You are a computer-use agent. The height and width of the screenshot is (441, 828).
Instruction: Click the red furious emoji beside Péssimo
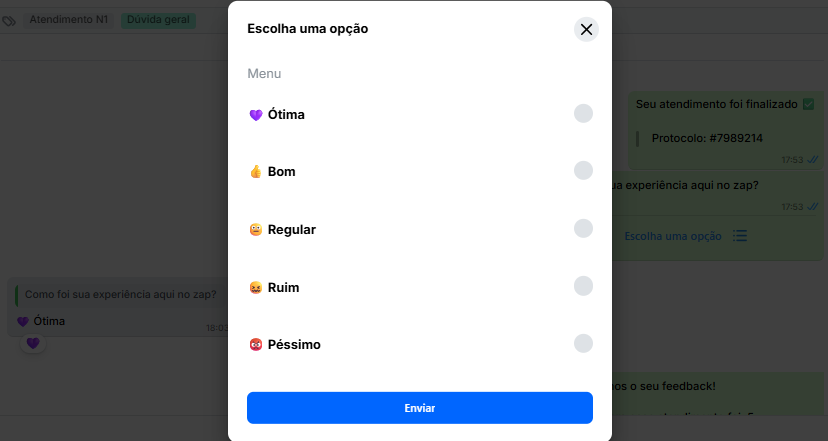255,345
